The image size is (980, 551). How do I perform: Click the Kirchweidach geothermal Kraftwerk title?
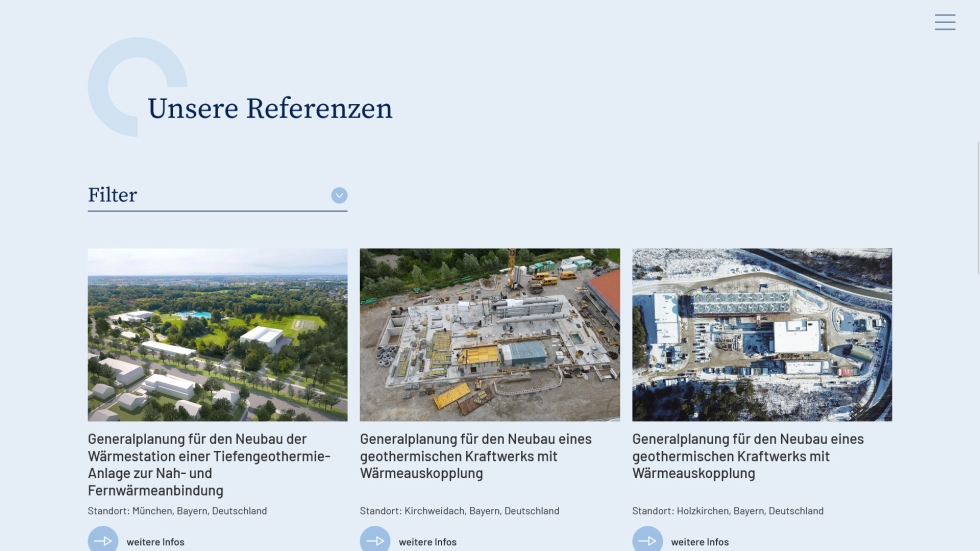coord(475,456)
